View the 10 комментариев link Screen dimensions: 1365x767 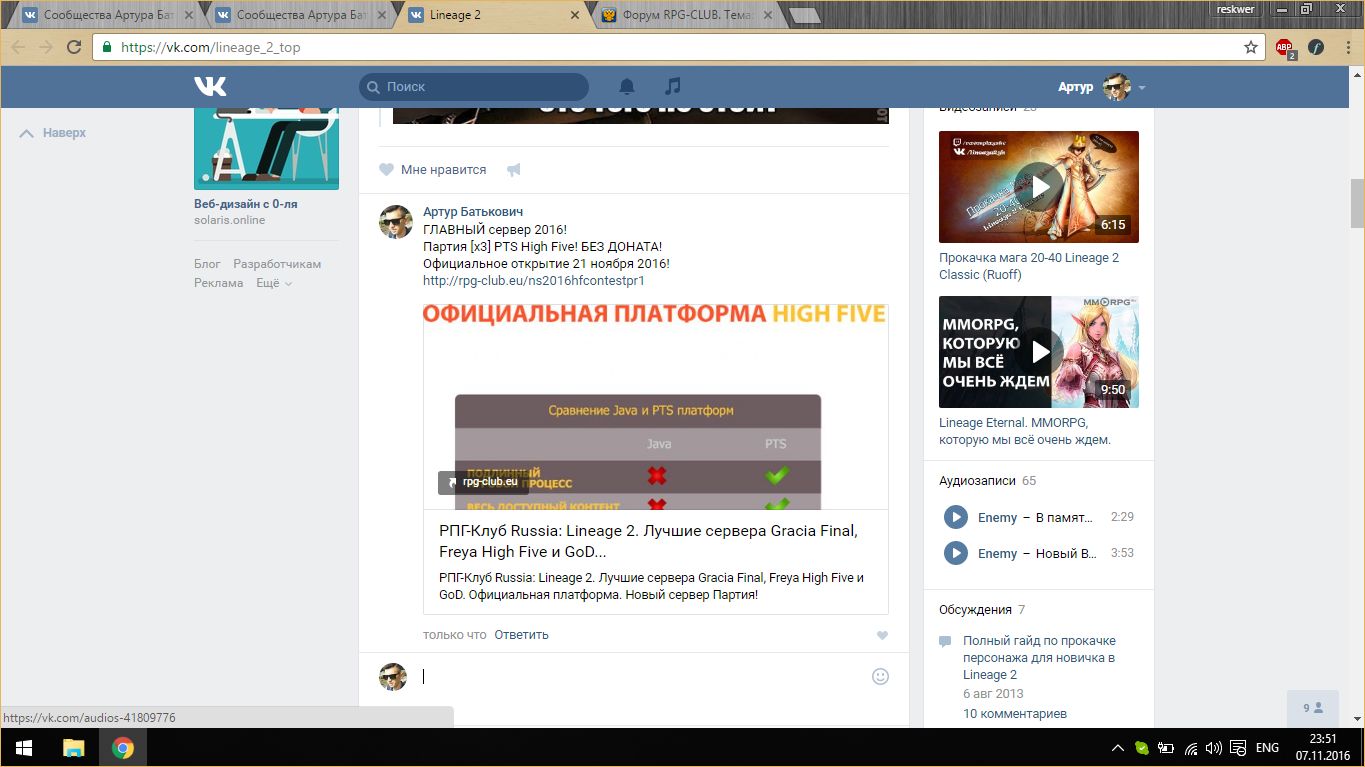1015,714
